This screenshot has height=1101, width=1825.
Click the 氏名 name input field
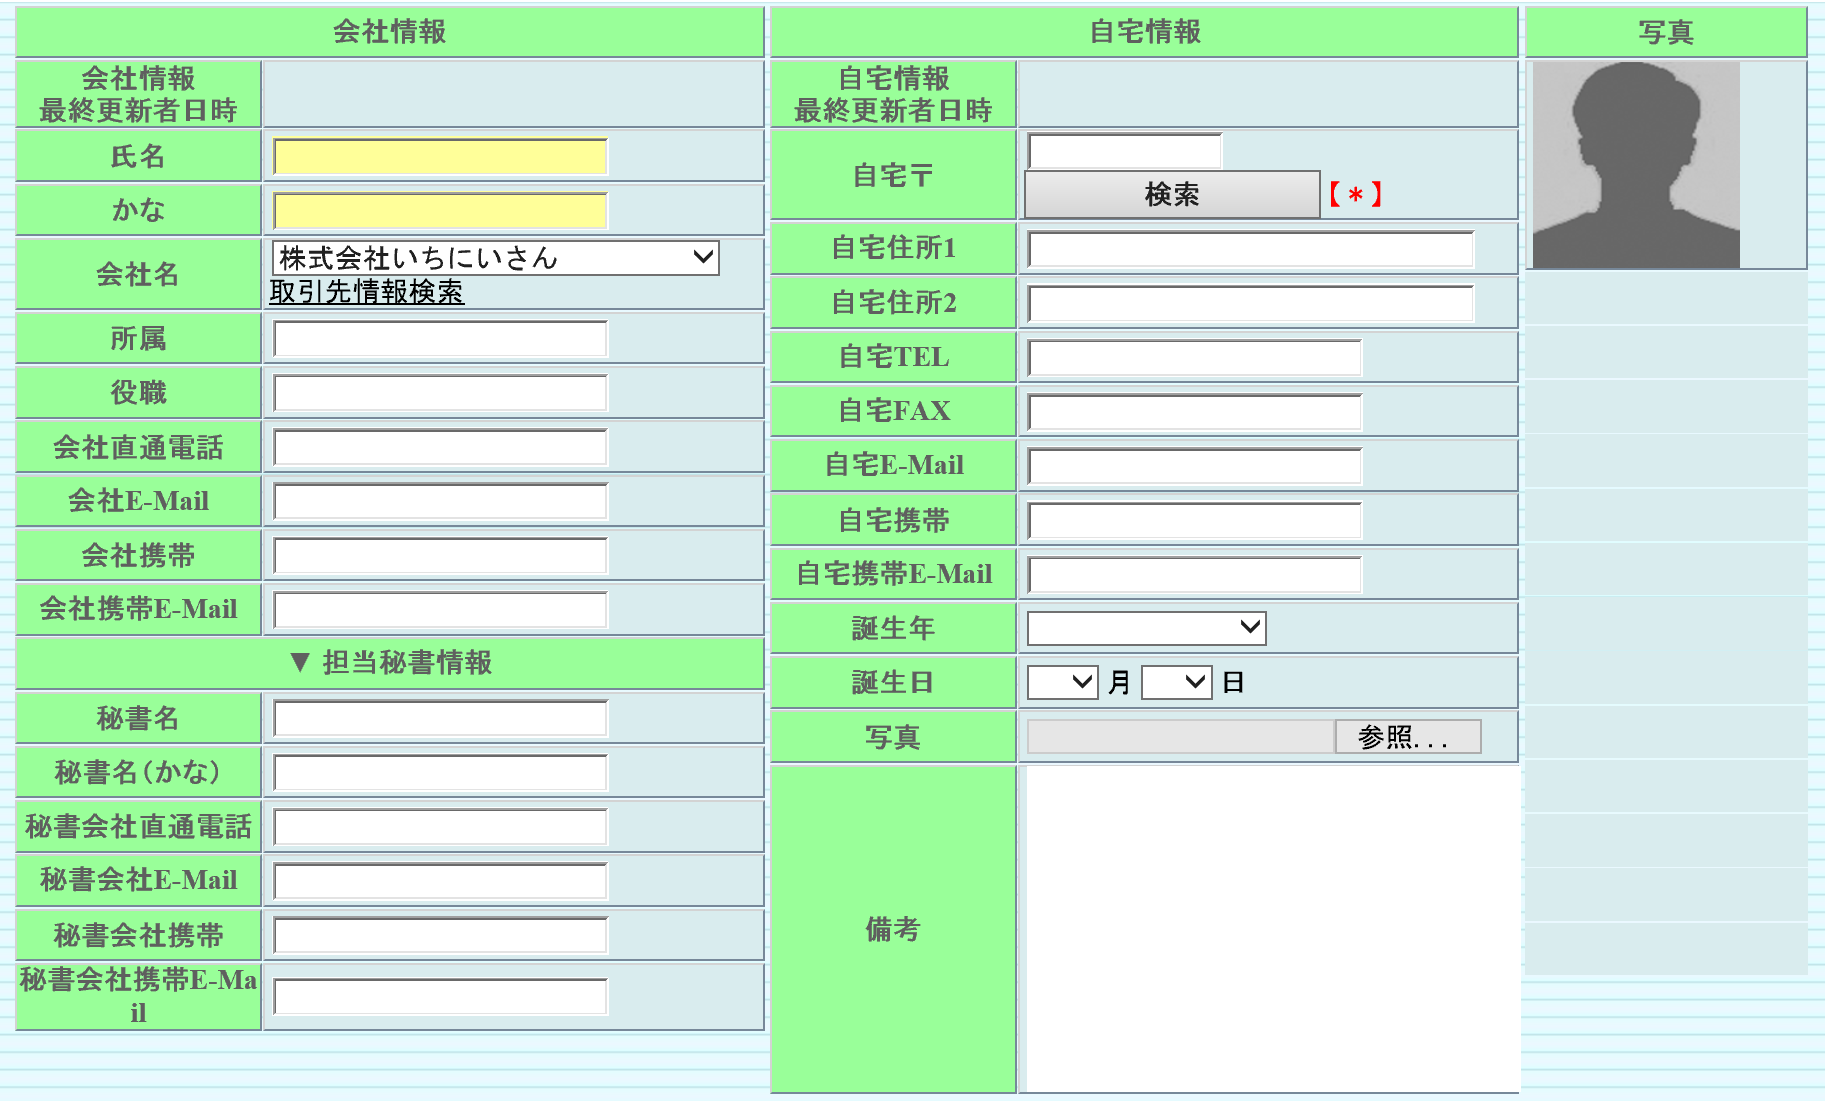(440, 157)
